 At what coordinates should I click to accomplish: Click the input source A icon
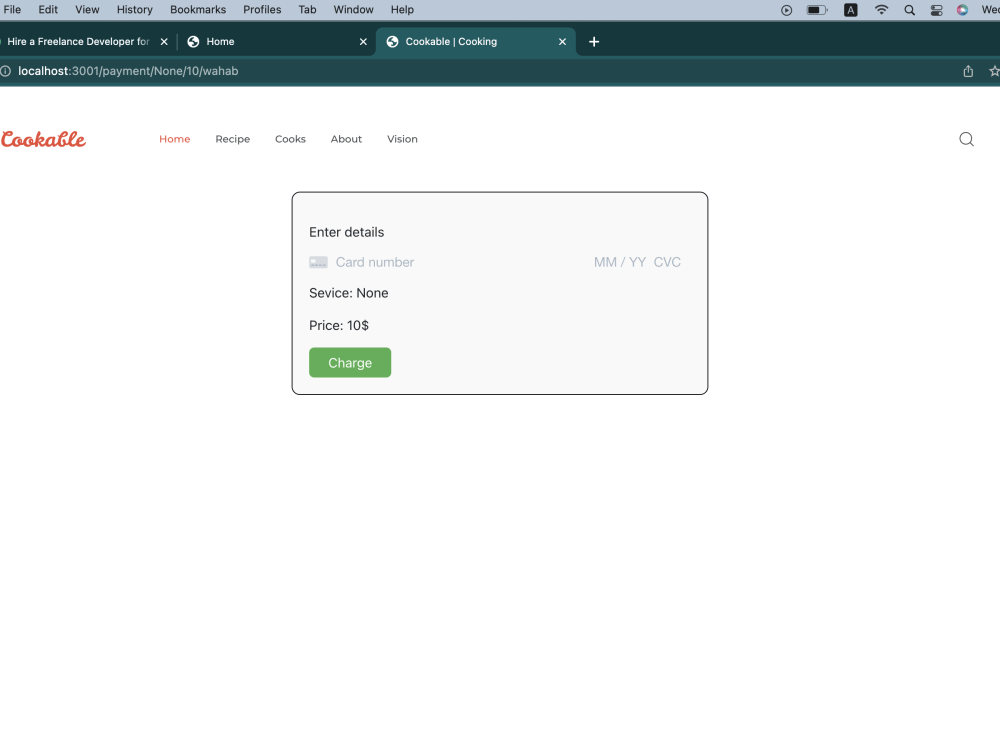click(x=850, y=10)
